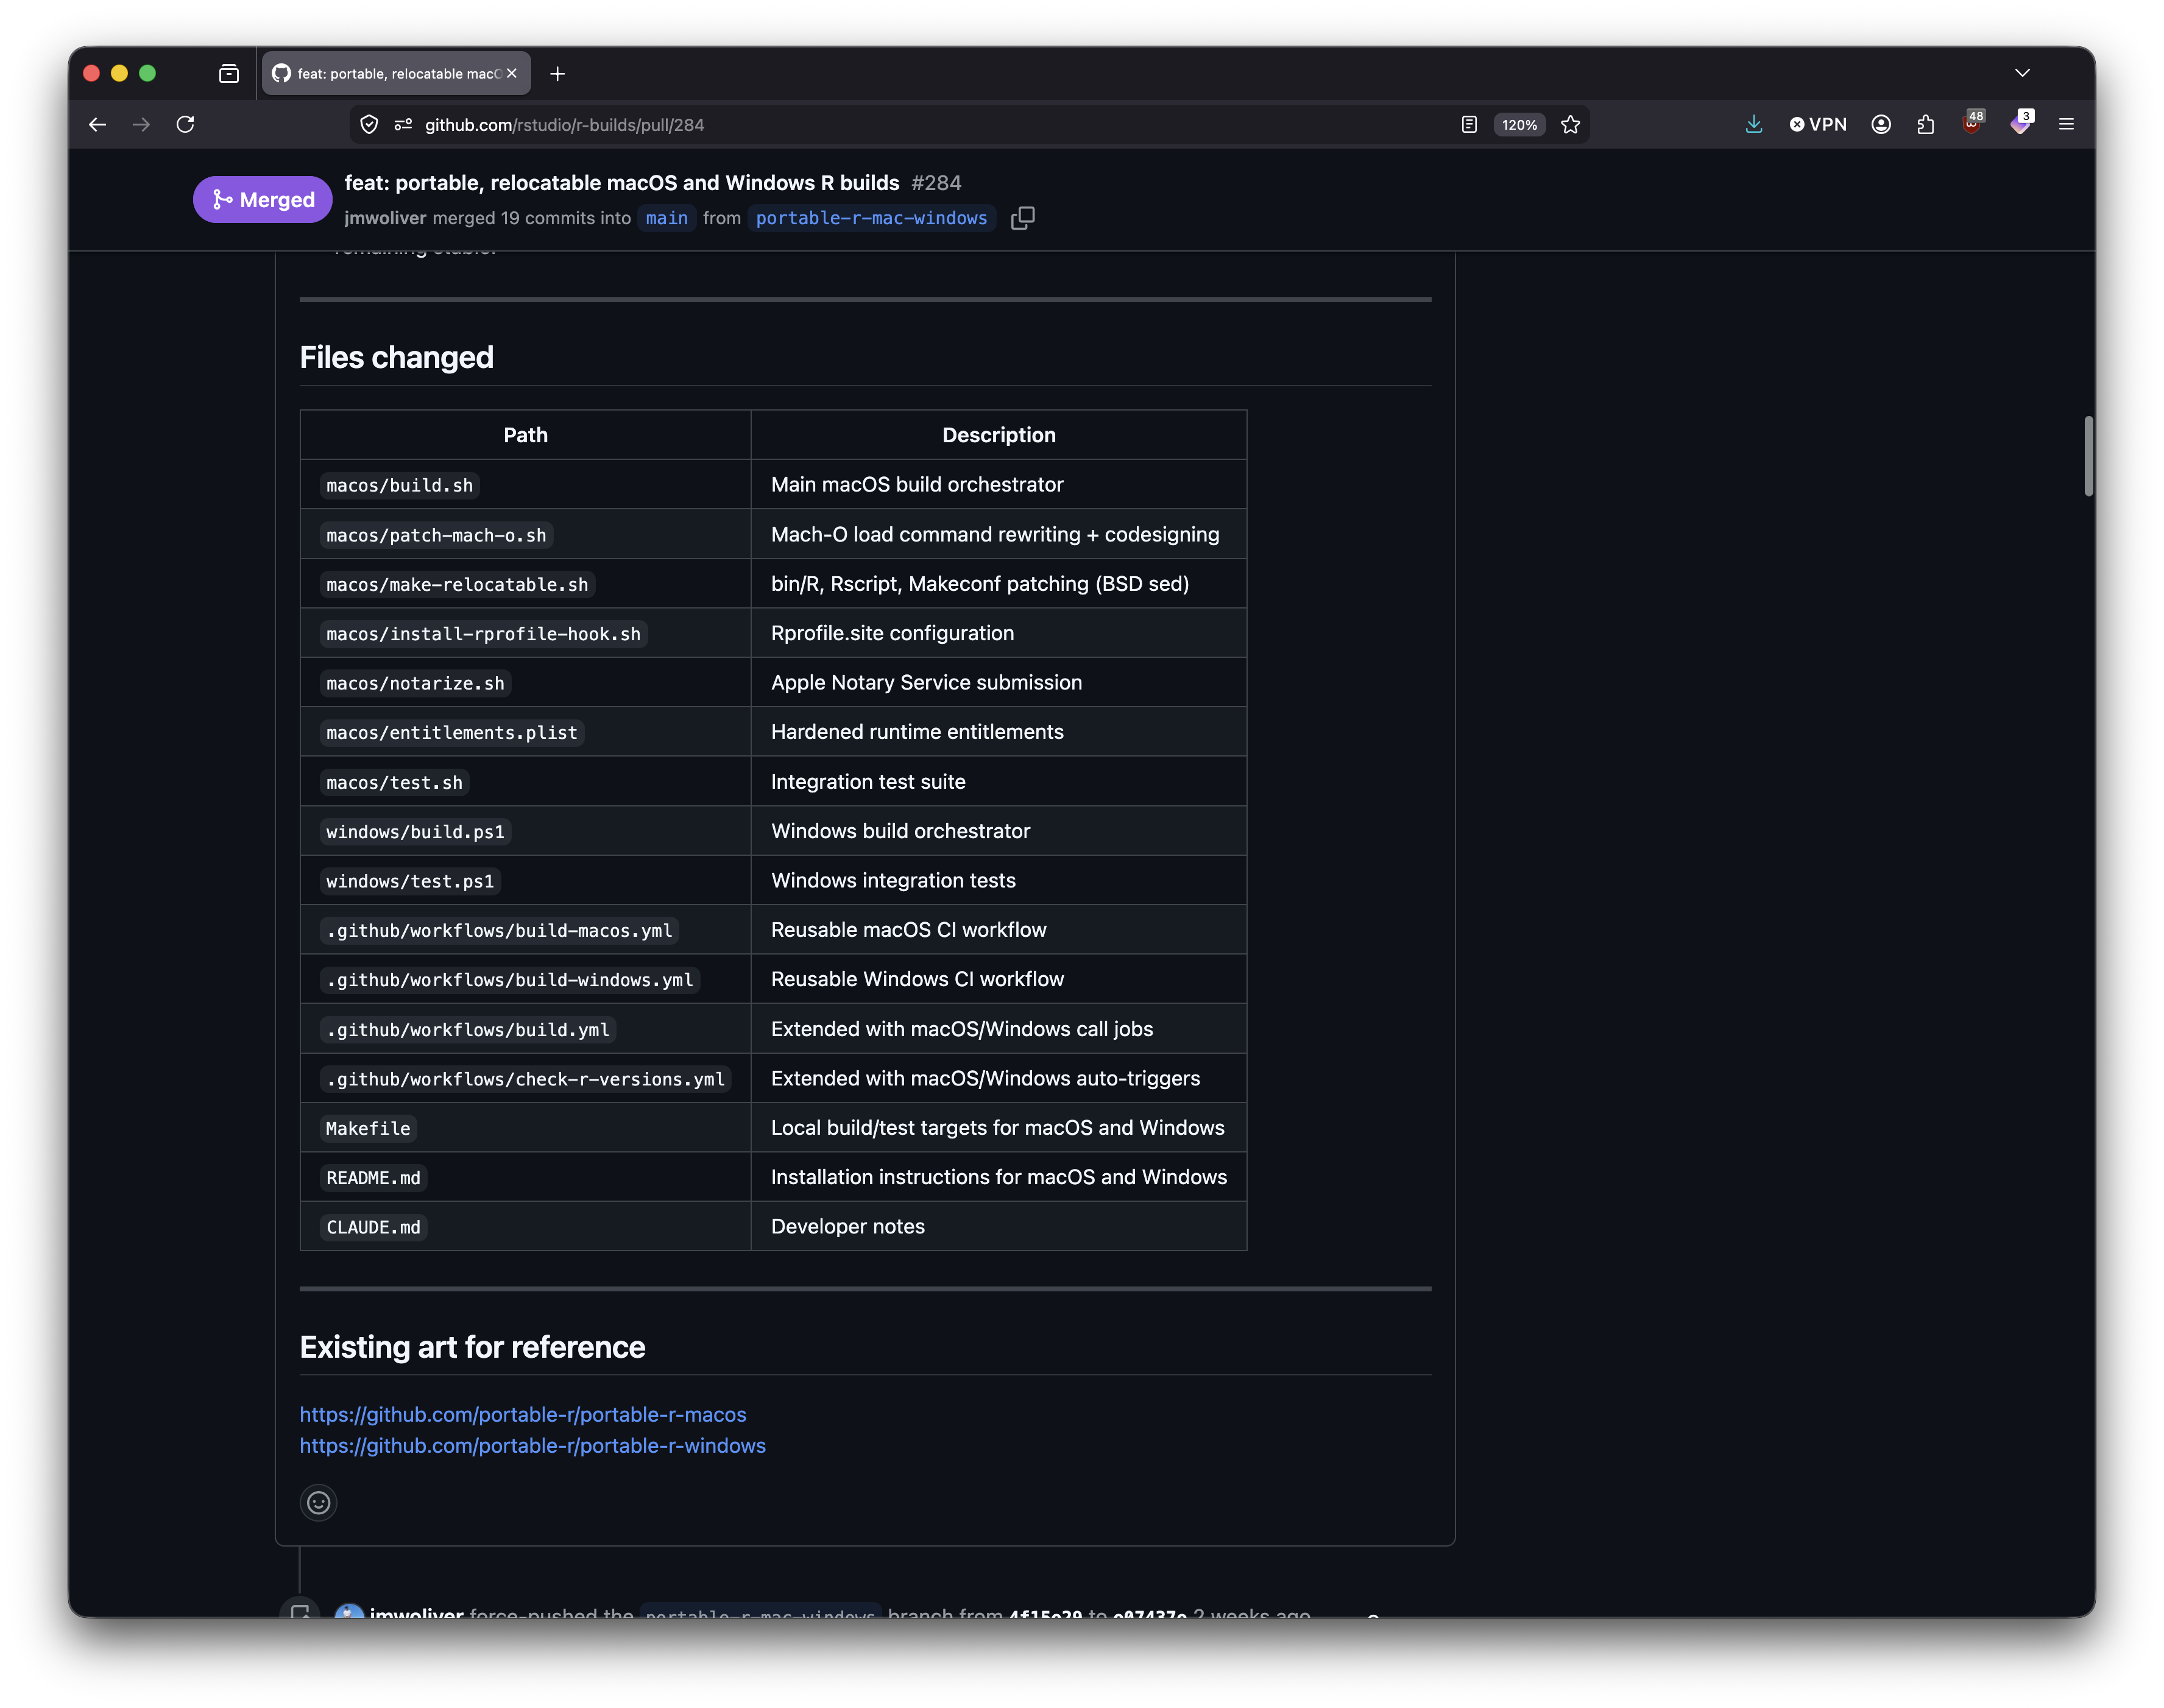The width and height of the screenshot is (2164, 1708).
Task: Click the portable-r-mac-windows head branch label
Action: pyautogui.click(x=871, y=218)
